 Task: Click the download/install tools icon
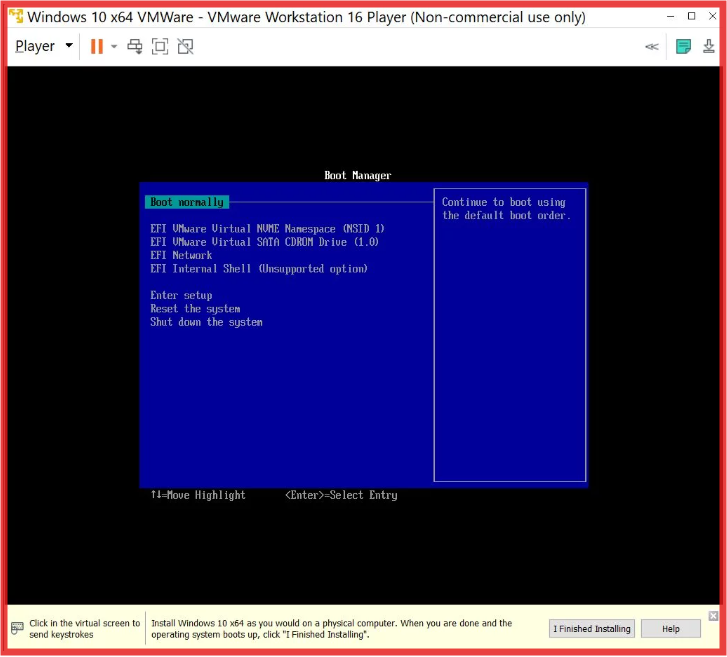point(709,46)
